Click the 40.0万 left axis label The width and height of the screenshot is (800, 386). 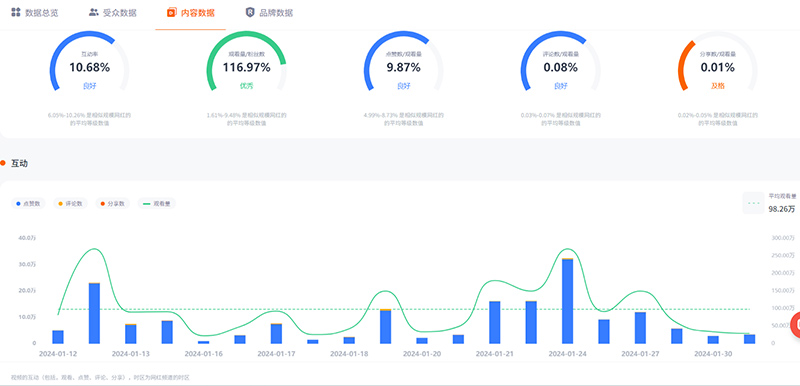point(27,238)
